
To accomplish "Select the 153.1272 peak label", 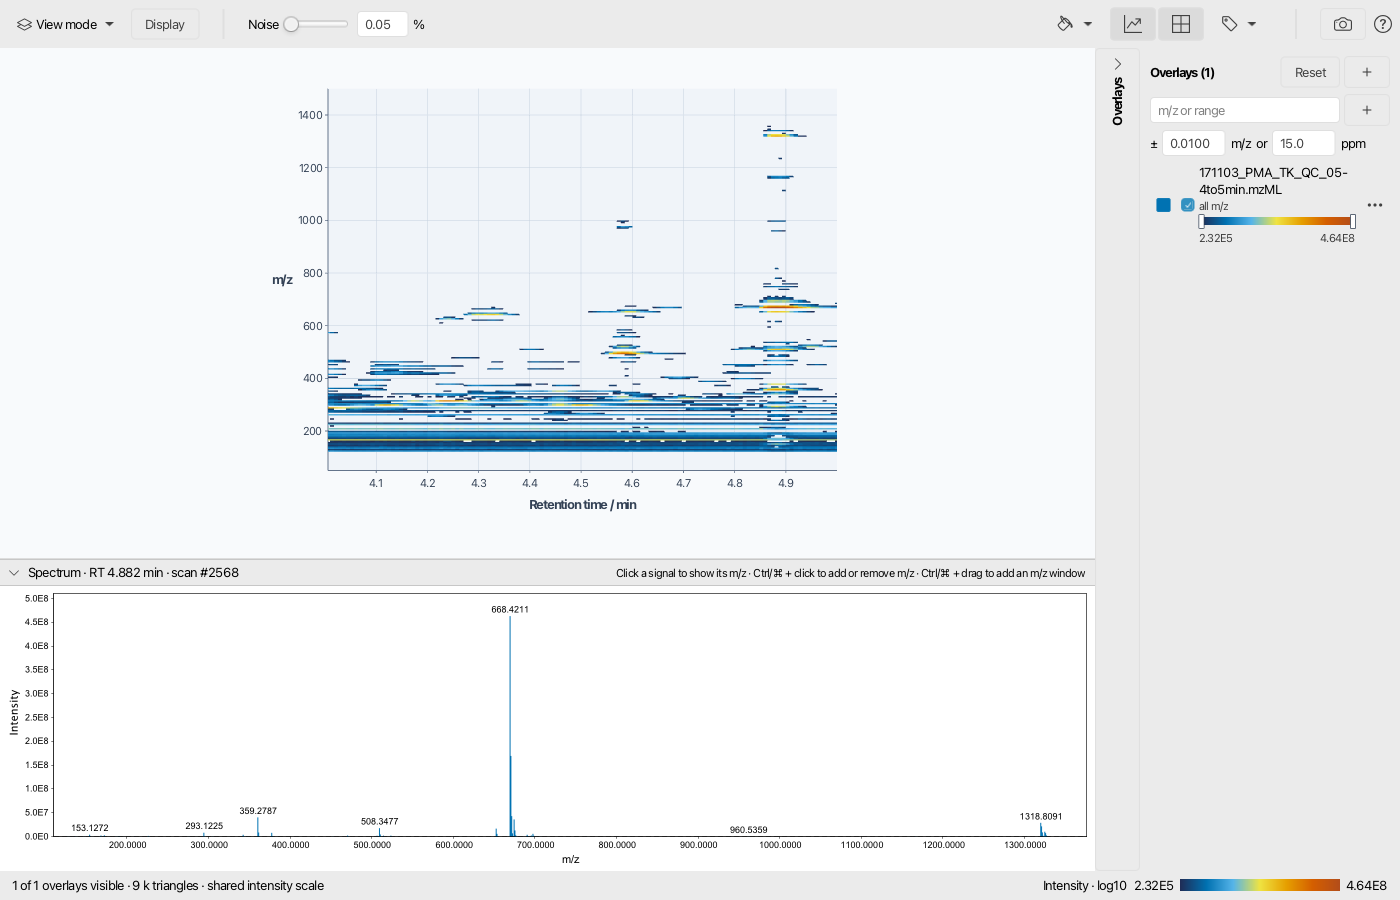I will click(x=90, y=828).
